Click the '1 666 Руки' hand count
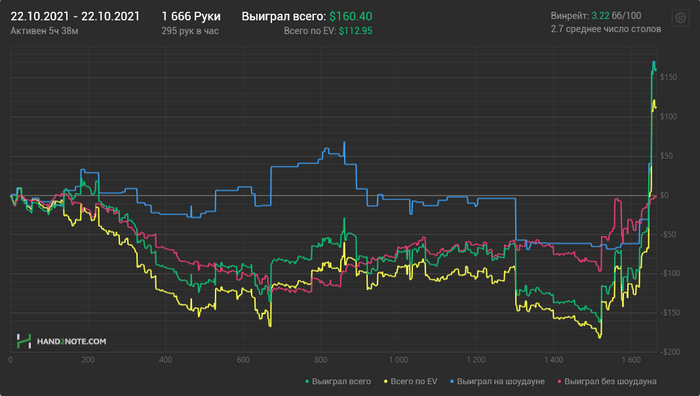Viewport: 700px width, 396px height. pyautogui.click(x=191, y=17)
